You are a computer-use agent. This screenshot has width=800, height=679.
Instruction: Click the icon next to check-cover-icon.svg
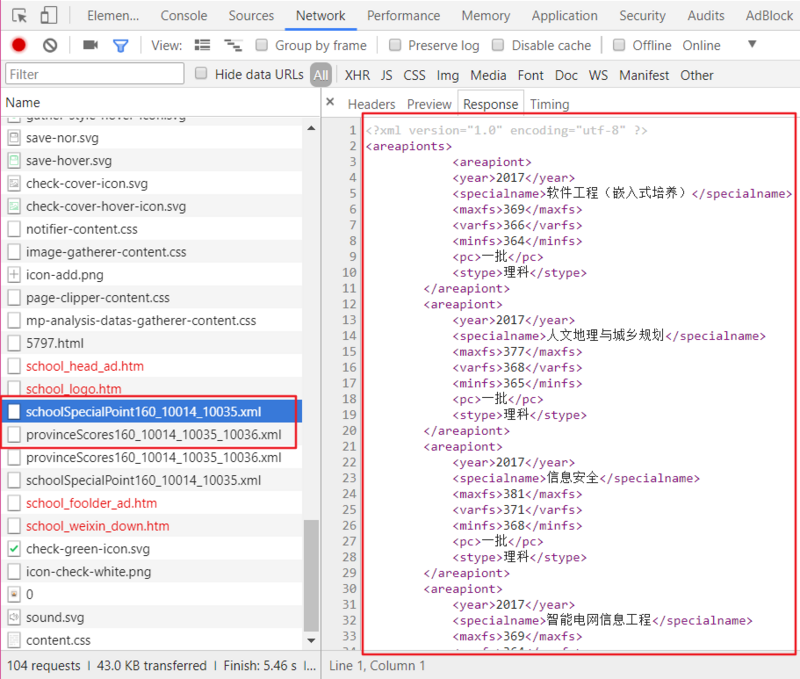tap(14, 184)
